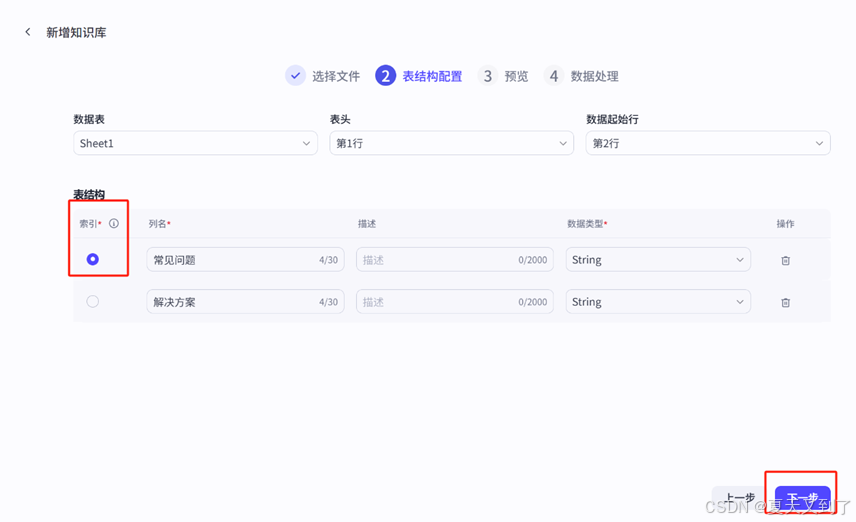Click the 数据起始行 label

(613, 120)
